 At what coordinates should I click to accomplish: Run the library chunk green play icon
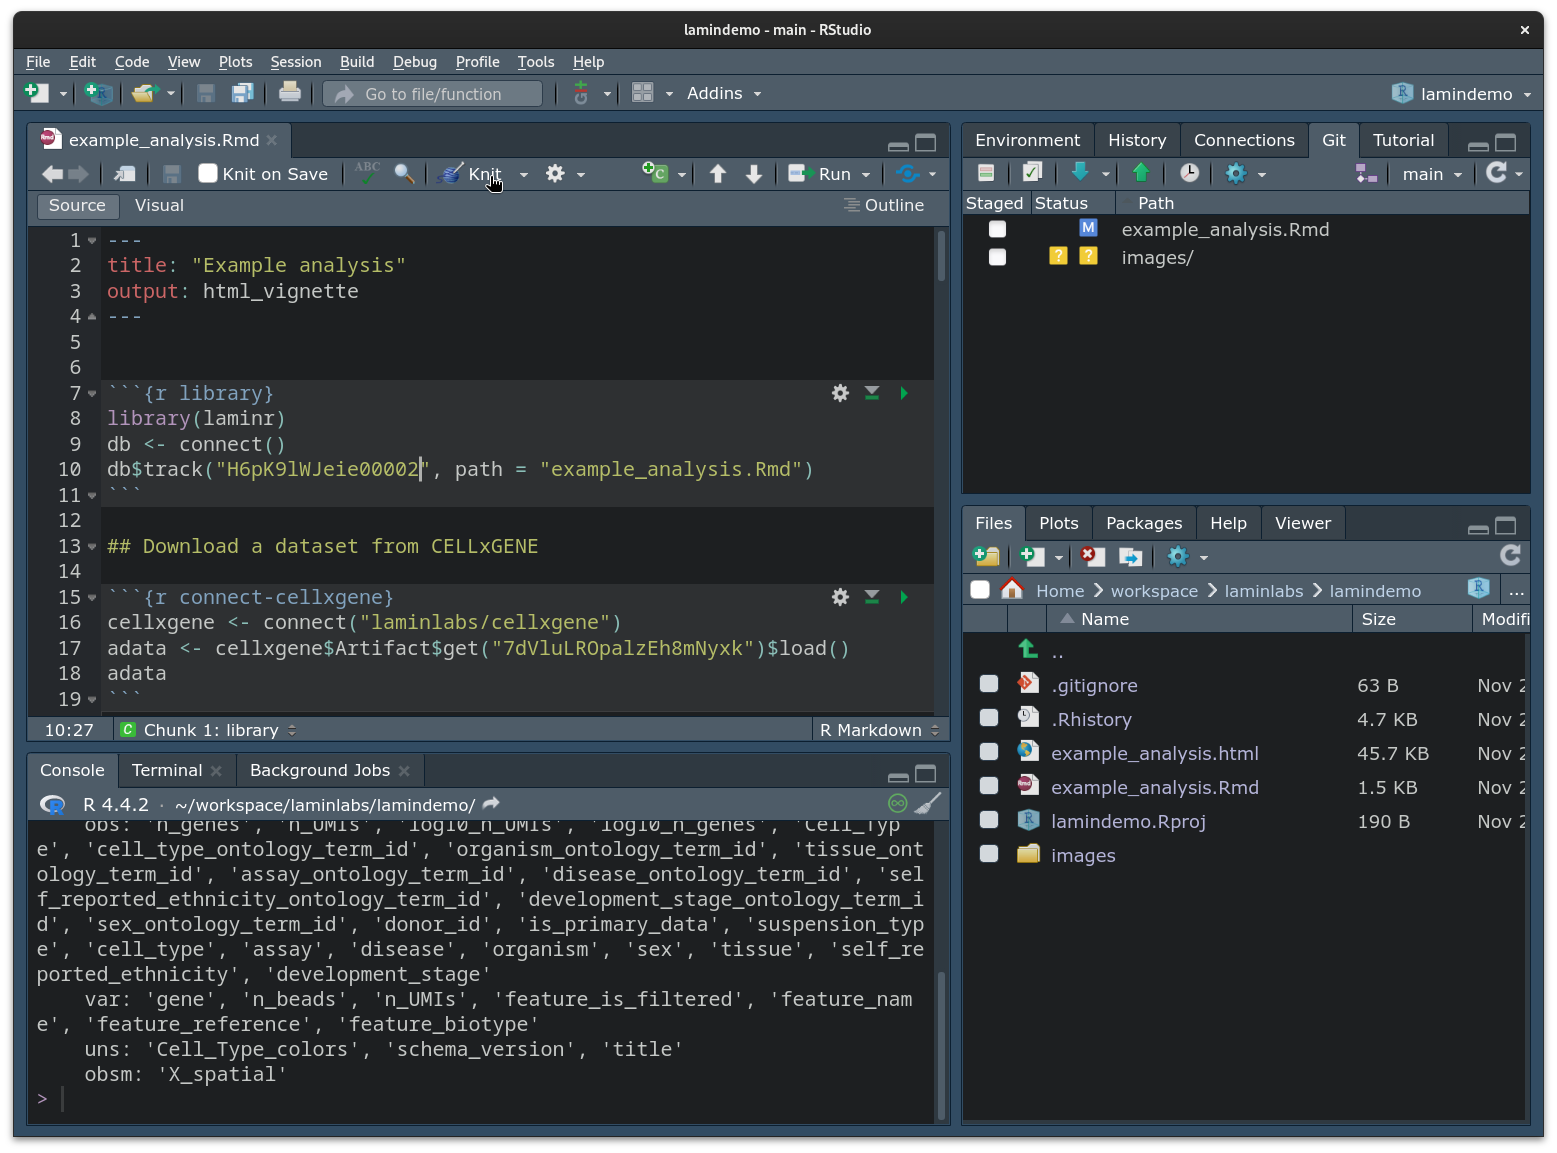(904, 393)
